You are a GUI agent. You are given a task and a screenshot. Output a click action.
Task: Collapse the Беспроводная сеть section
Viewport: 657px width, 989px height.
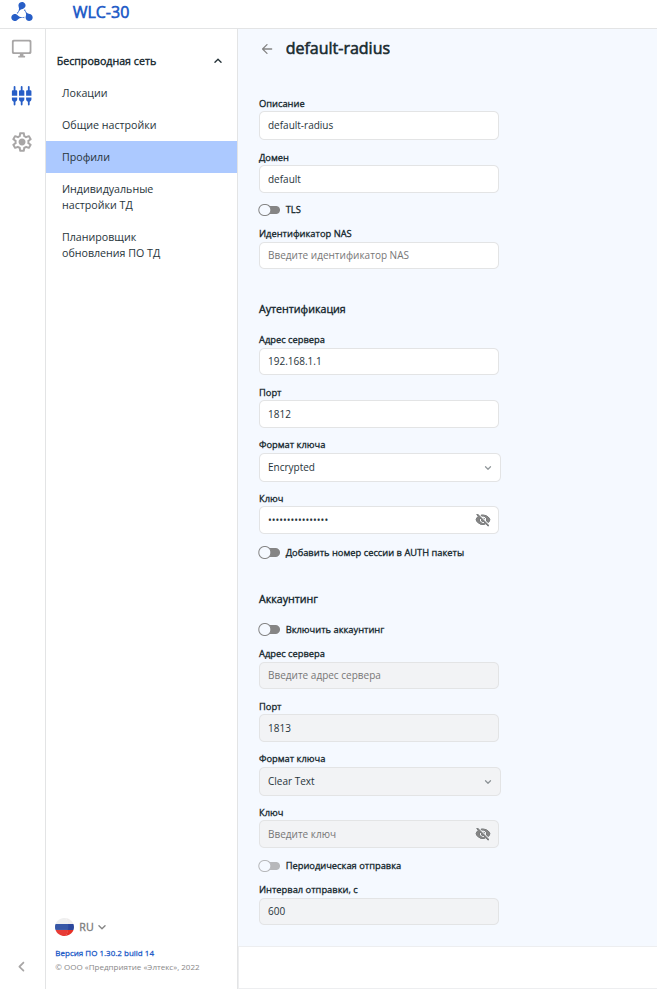click(218, 62)
